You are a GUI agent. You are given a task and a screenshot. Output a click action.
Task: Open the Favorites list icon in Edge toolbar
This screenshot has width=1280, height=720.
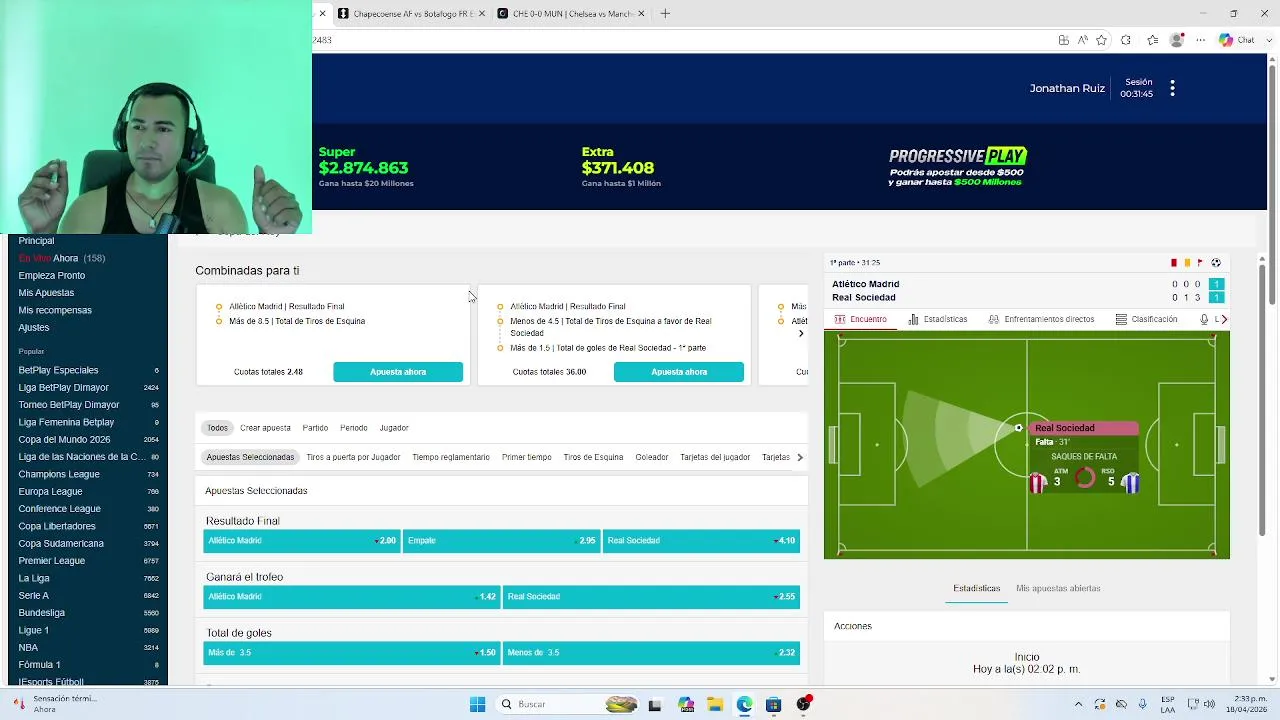tap(1152, 40)
